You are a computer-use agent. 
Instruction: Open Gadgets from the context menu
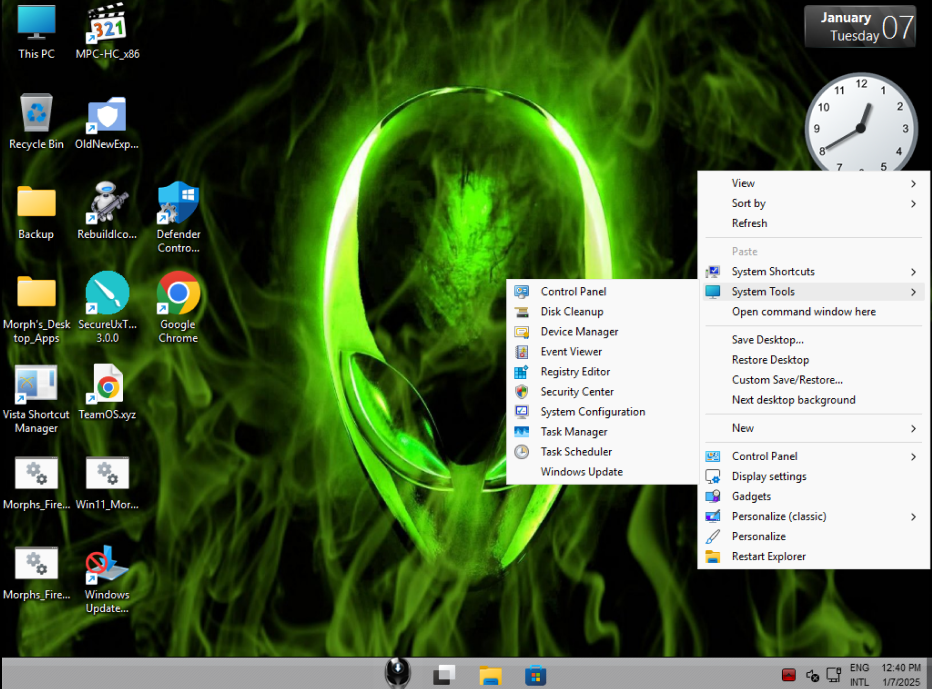tap(813, 496)
